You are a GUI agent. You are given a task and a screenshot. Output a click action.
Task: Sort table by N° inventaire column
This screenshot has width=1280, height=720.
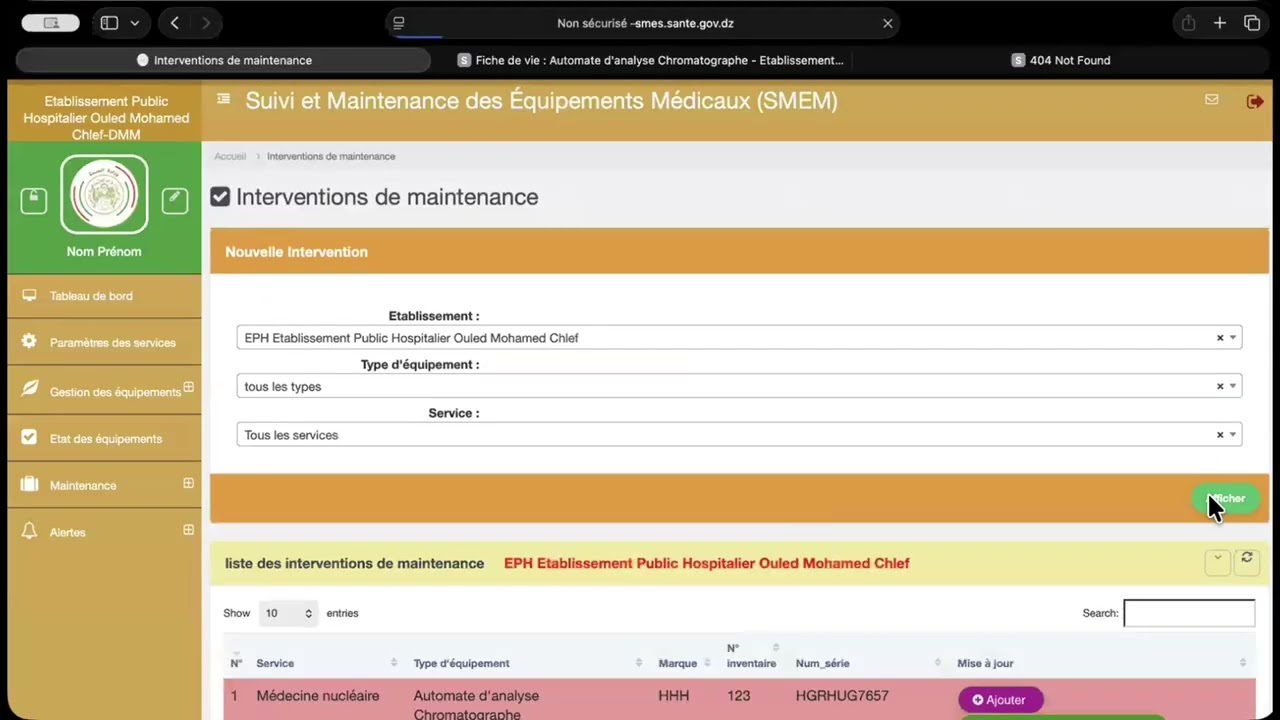click(753, 655)
